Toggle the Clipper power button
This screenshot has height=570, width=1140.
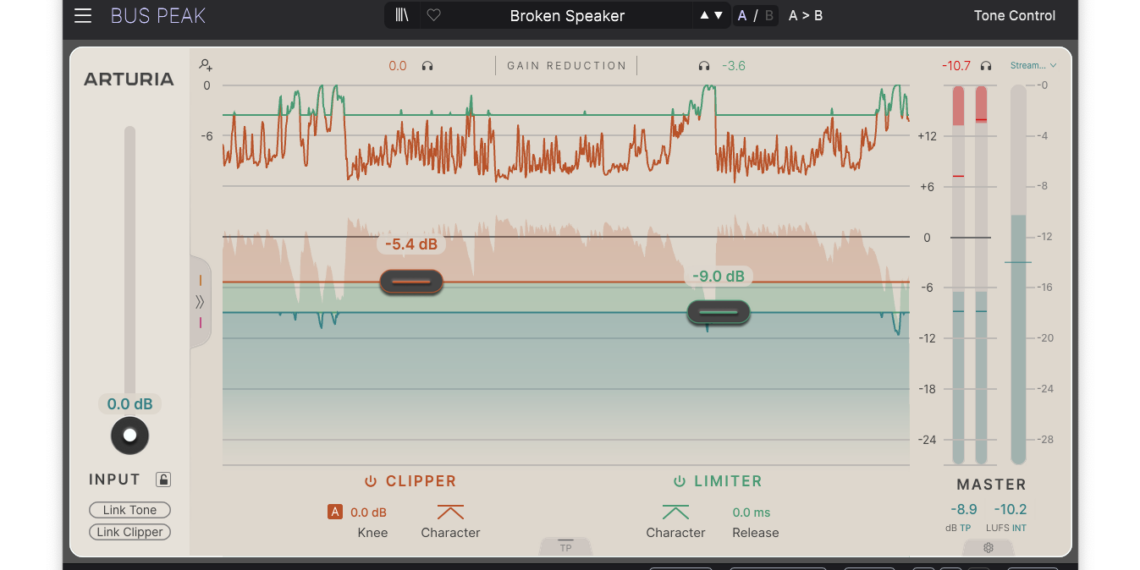point(370,481)
